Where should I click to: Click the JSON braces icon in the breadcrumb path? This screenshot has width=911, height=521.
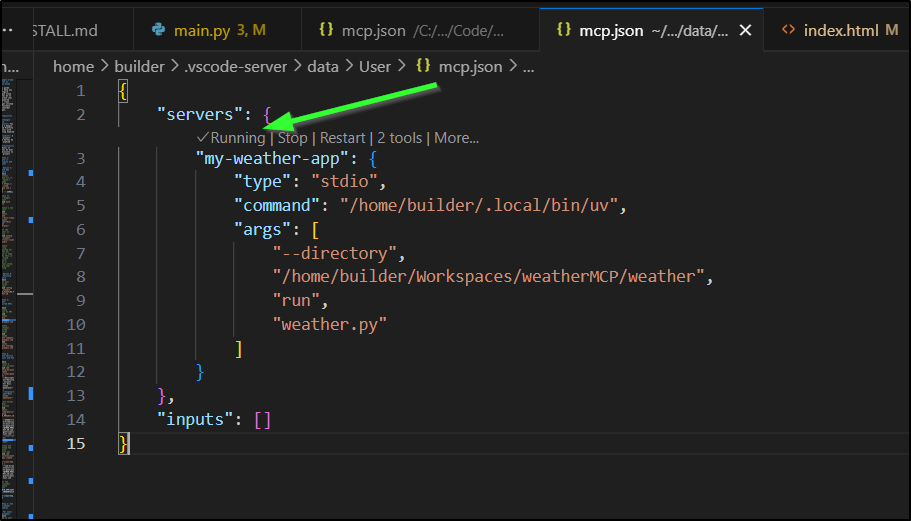423,67
